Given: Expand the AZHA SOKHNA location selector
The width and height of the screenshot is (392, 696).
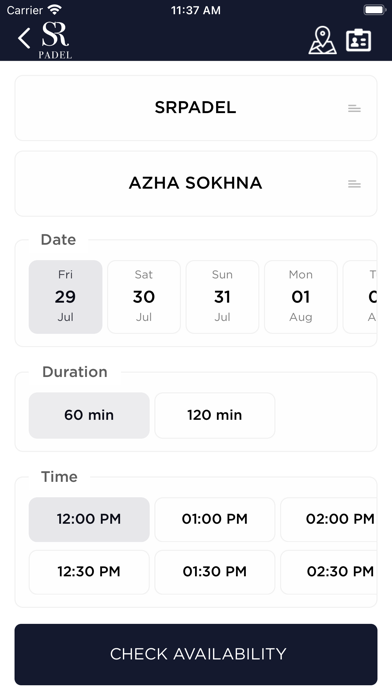Looking at the screenshot, I should coord(196,183).
